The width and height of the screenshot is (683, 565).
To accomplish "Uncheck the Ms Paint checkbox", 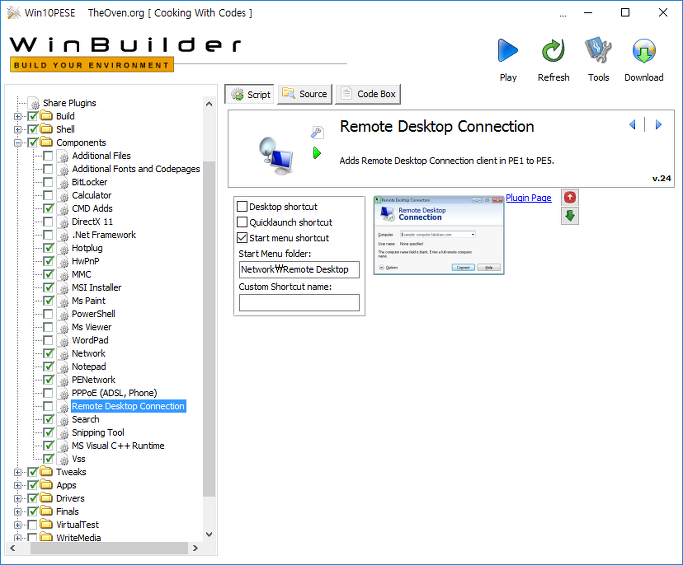I will click(48, 301).
